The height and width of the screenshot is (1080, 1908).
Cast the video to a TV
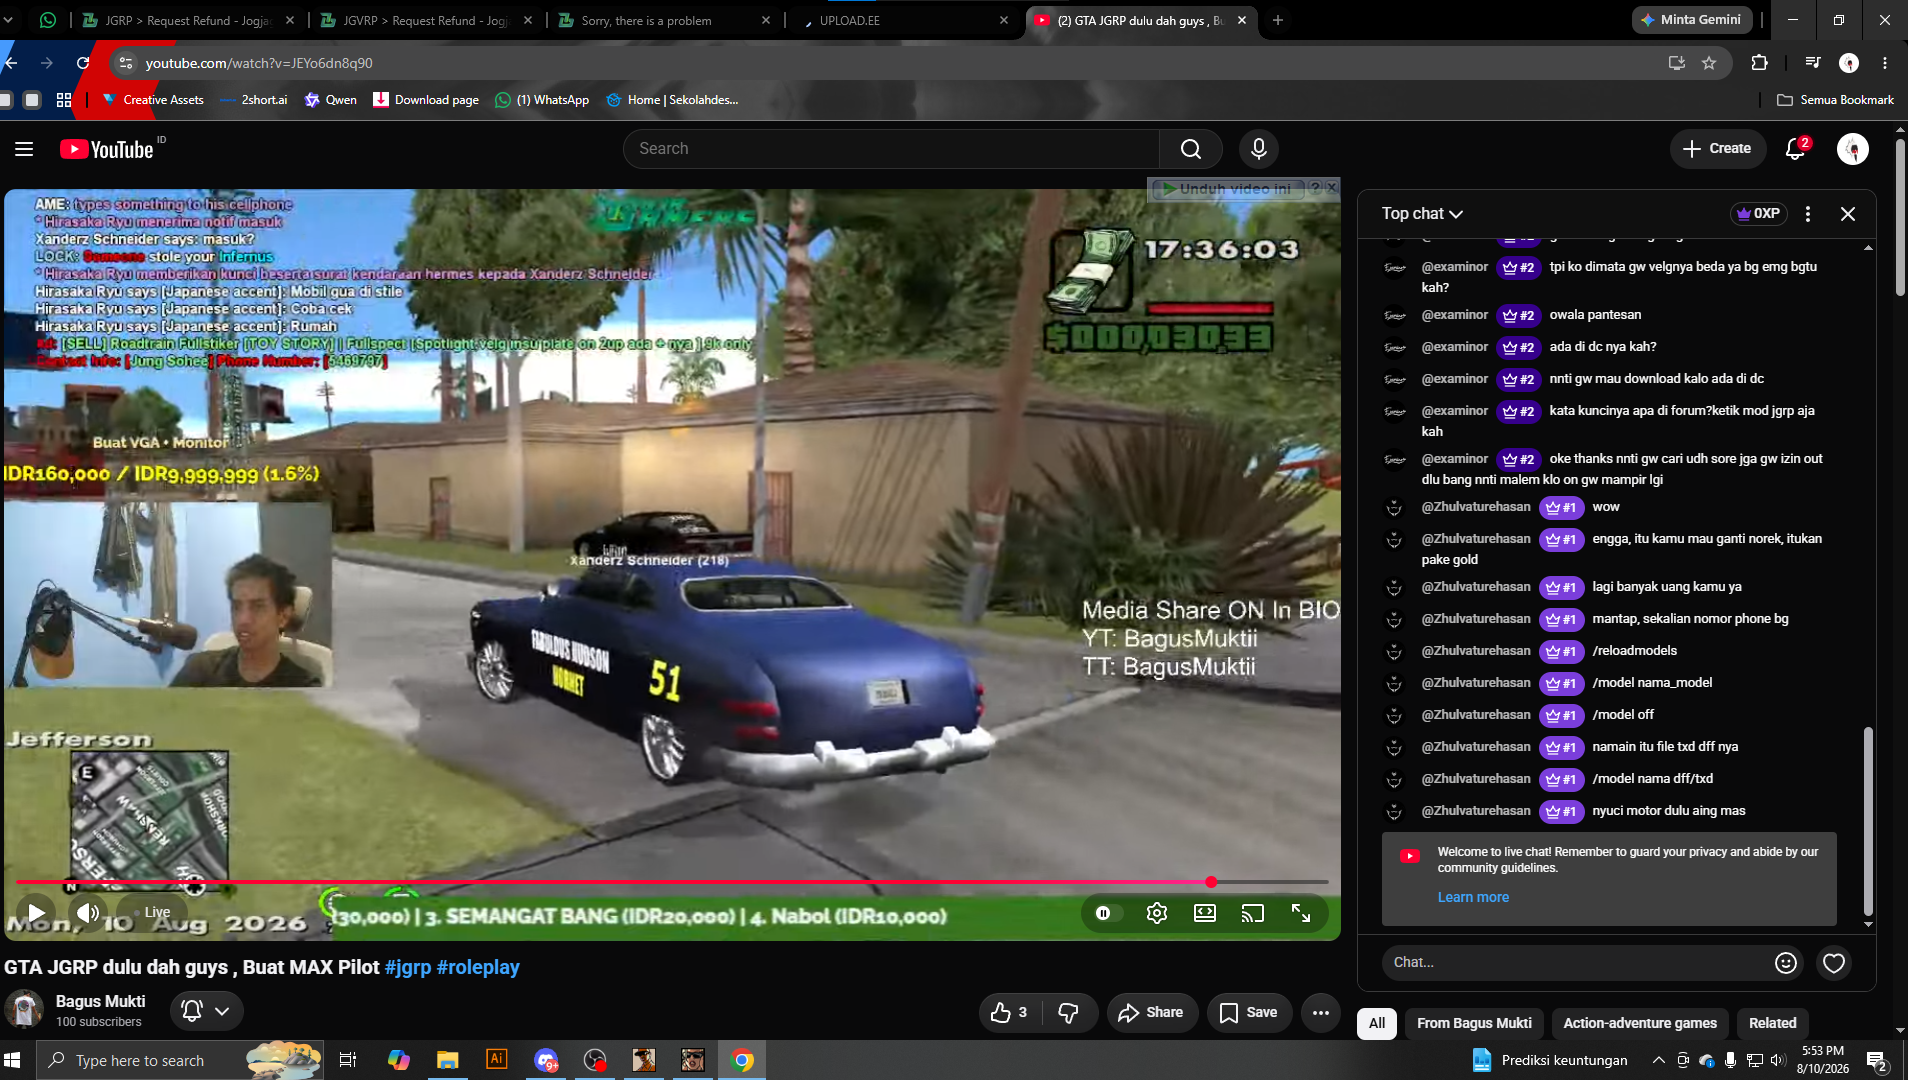click(x=1252, y=913)
